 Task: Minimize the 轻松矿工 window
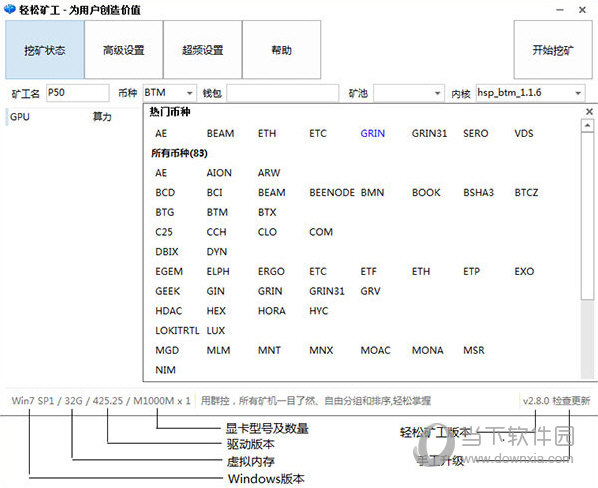[560, 10]
